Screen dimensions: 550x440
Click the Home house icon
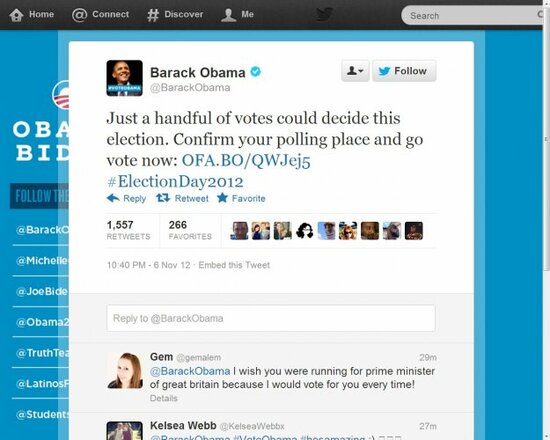click(x=16, y=15)
